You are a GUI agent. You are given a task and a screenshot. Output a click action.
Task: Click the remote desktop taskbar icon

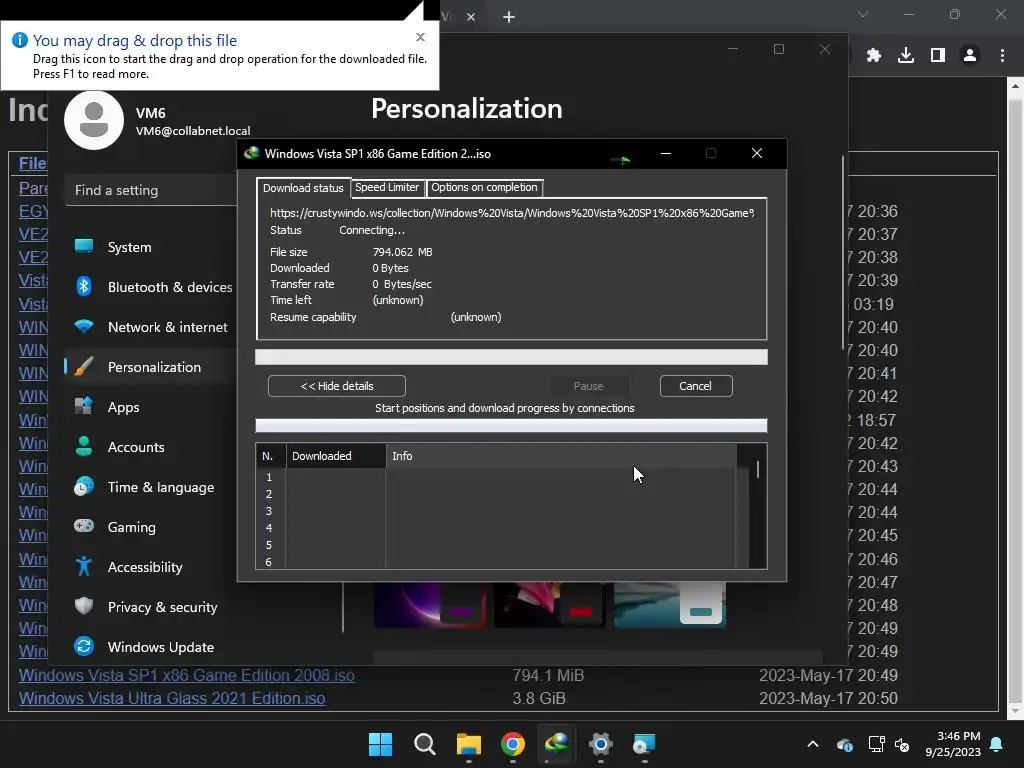coord(644,744)
